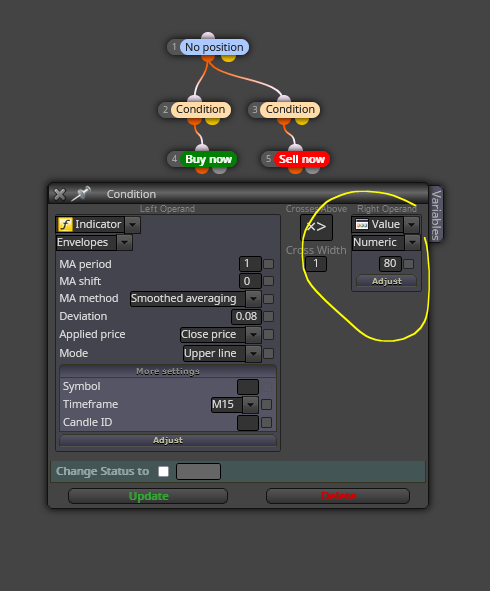Click input connector atop Buy now node
This screenshot has width=490, height=591.
click(x=202, y=148)
